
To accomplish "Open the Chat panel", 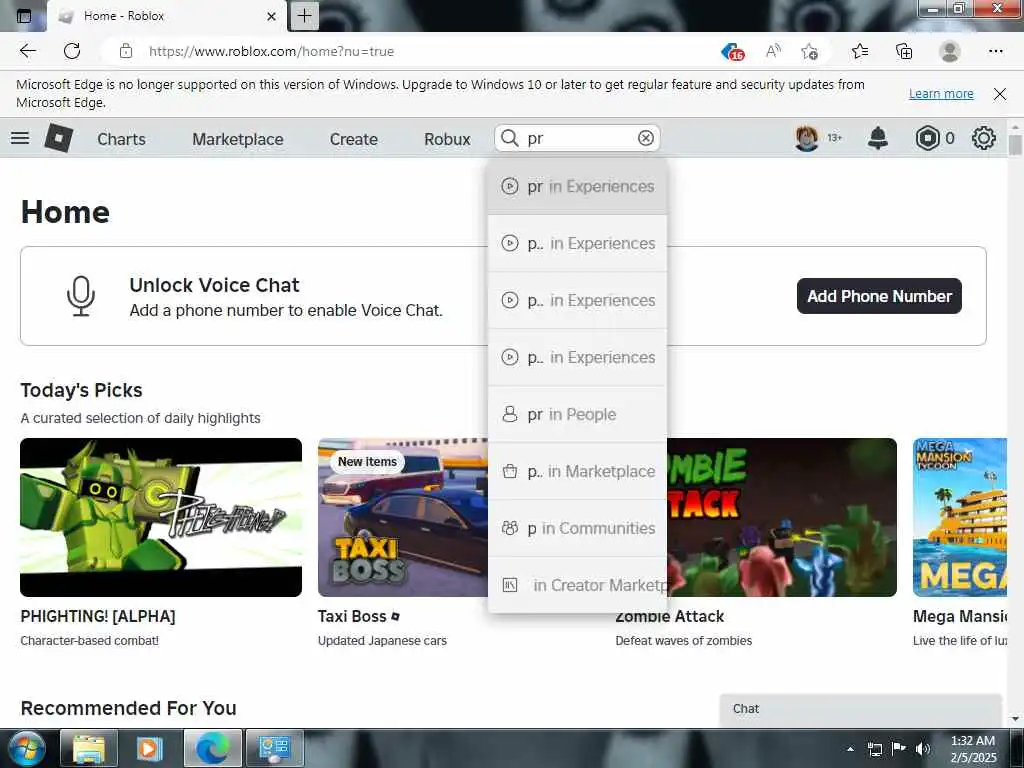I will [x=861, y=709].
